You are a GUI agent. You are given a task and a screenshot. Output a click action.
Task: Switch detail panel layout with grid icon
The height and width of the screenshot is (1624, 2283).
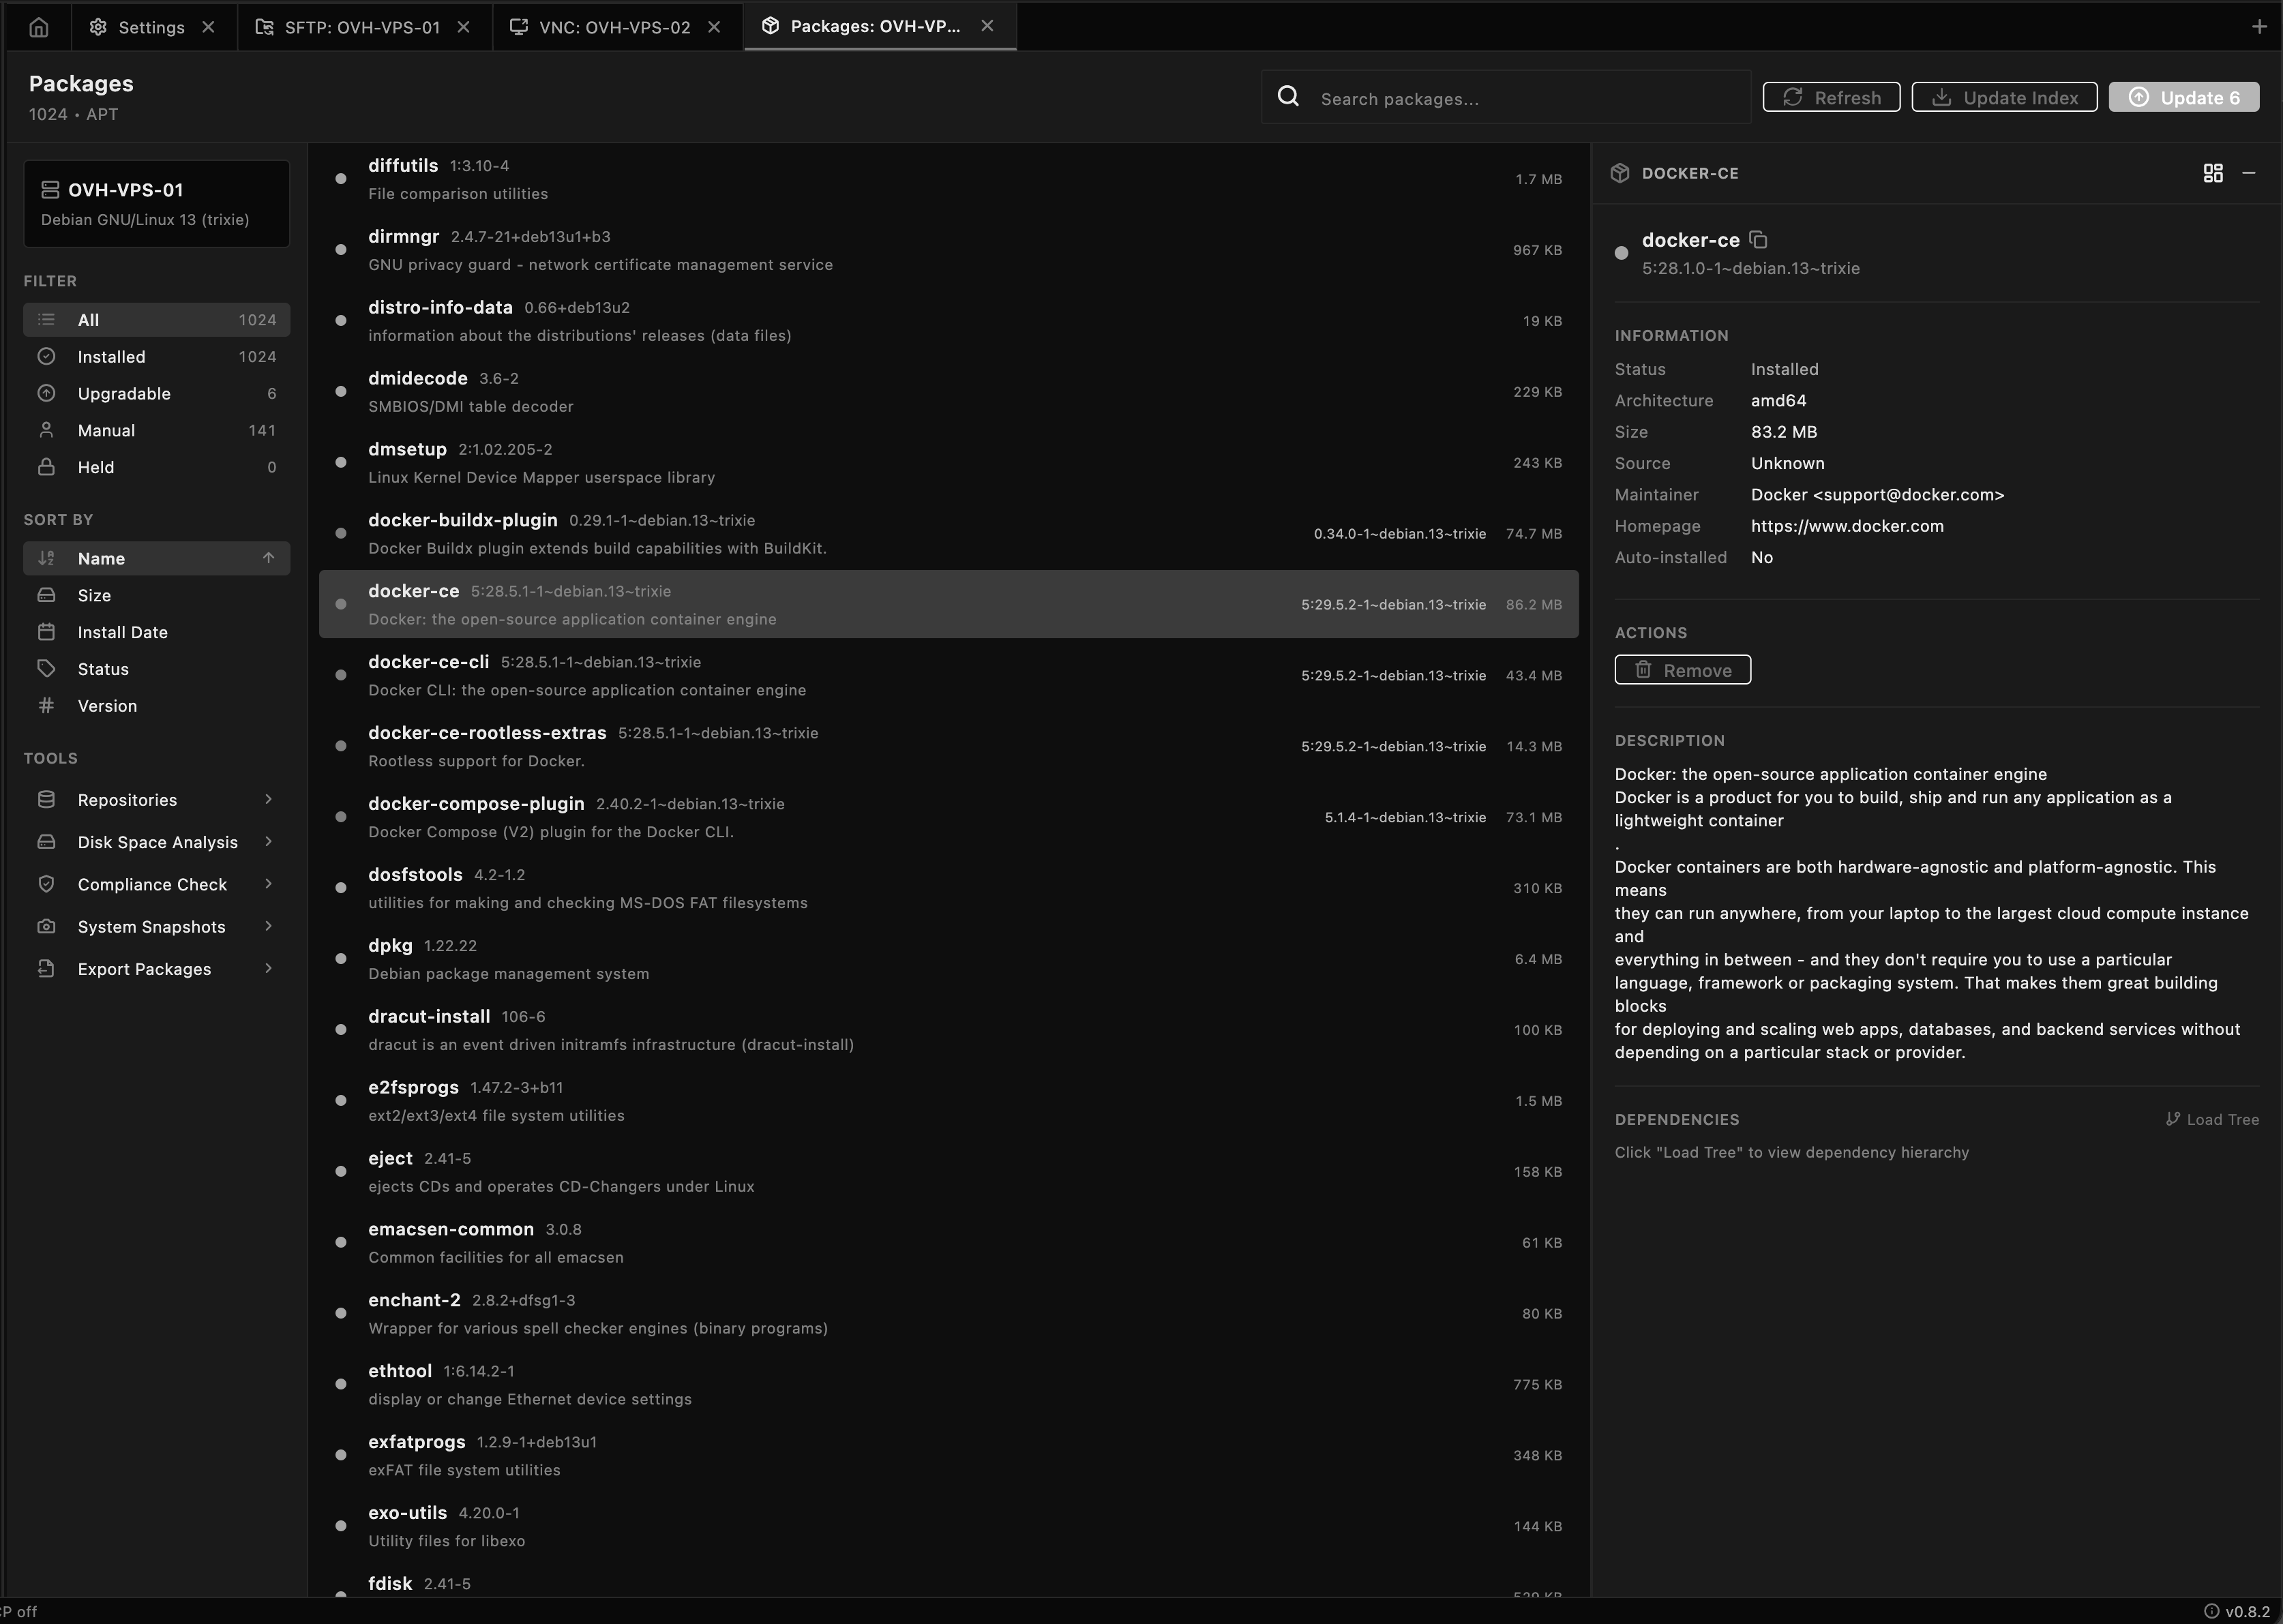pyautogui.click(x=2213, y=173)
